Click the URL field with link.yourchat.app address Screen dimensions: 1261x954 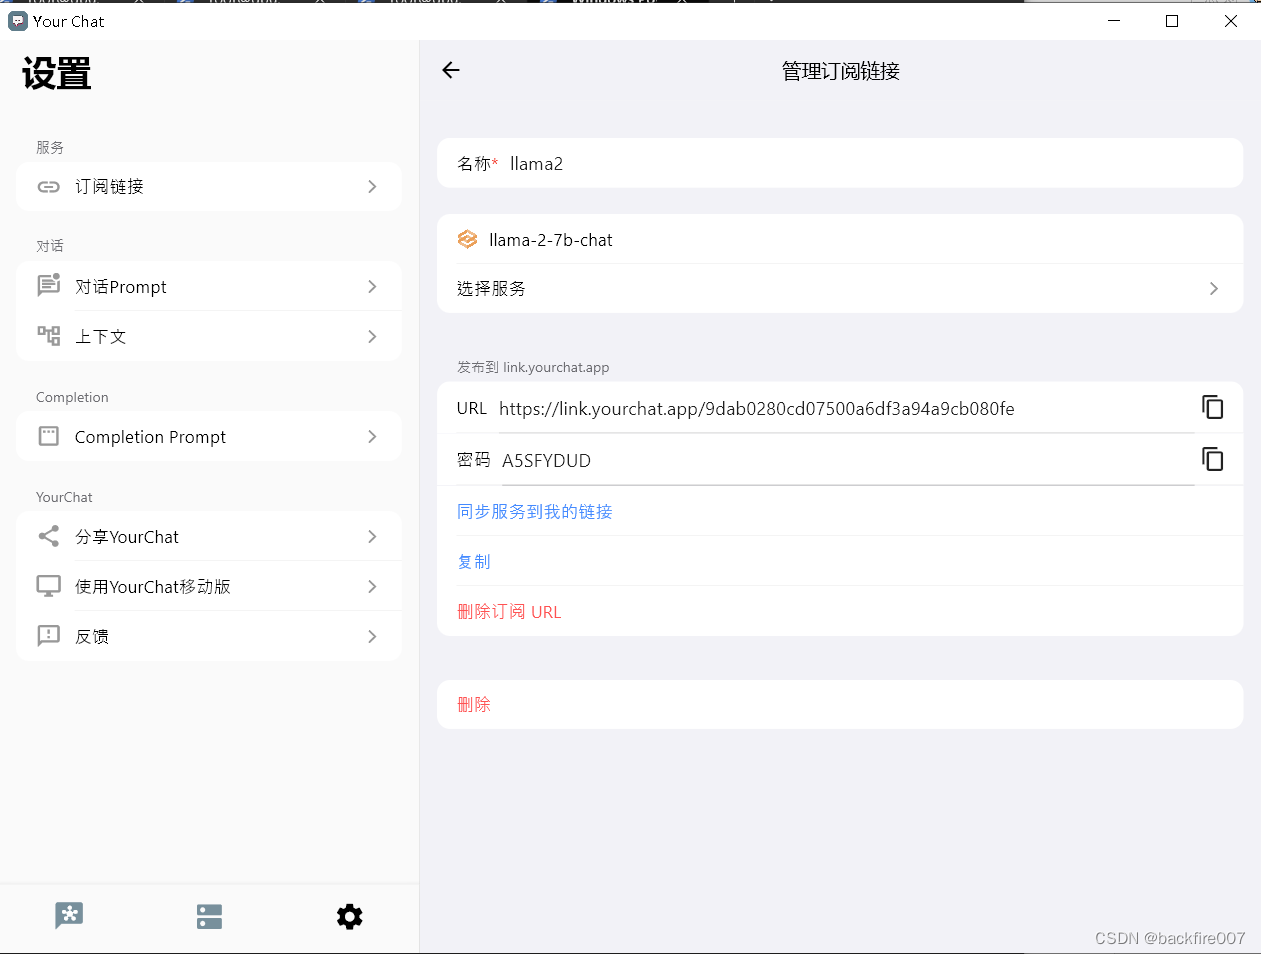pos(846,408)
